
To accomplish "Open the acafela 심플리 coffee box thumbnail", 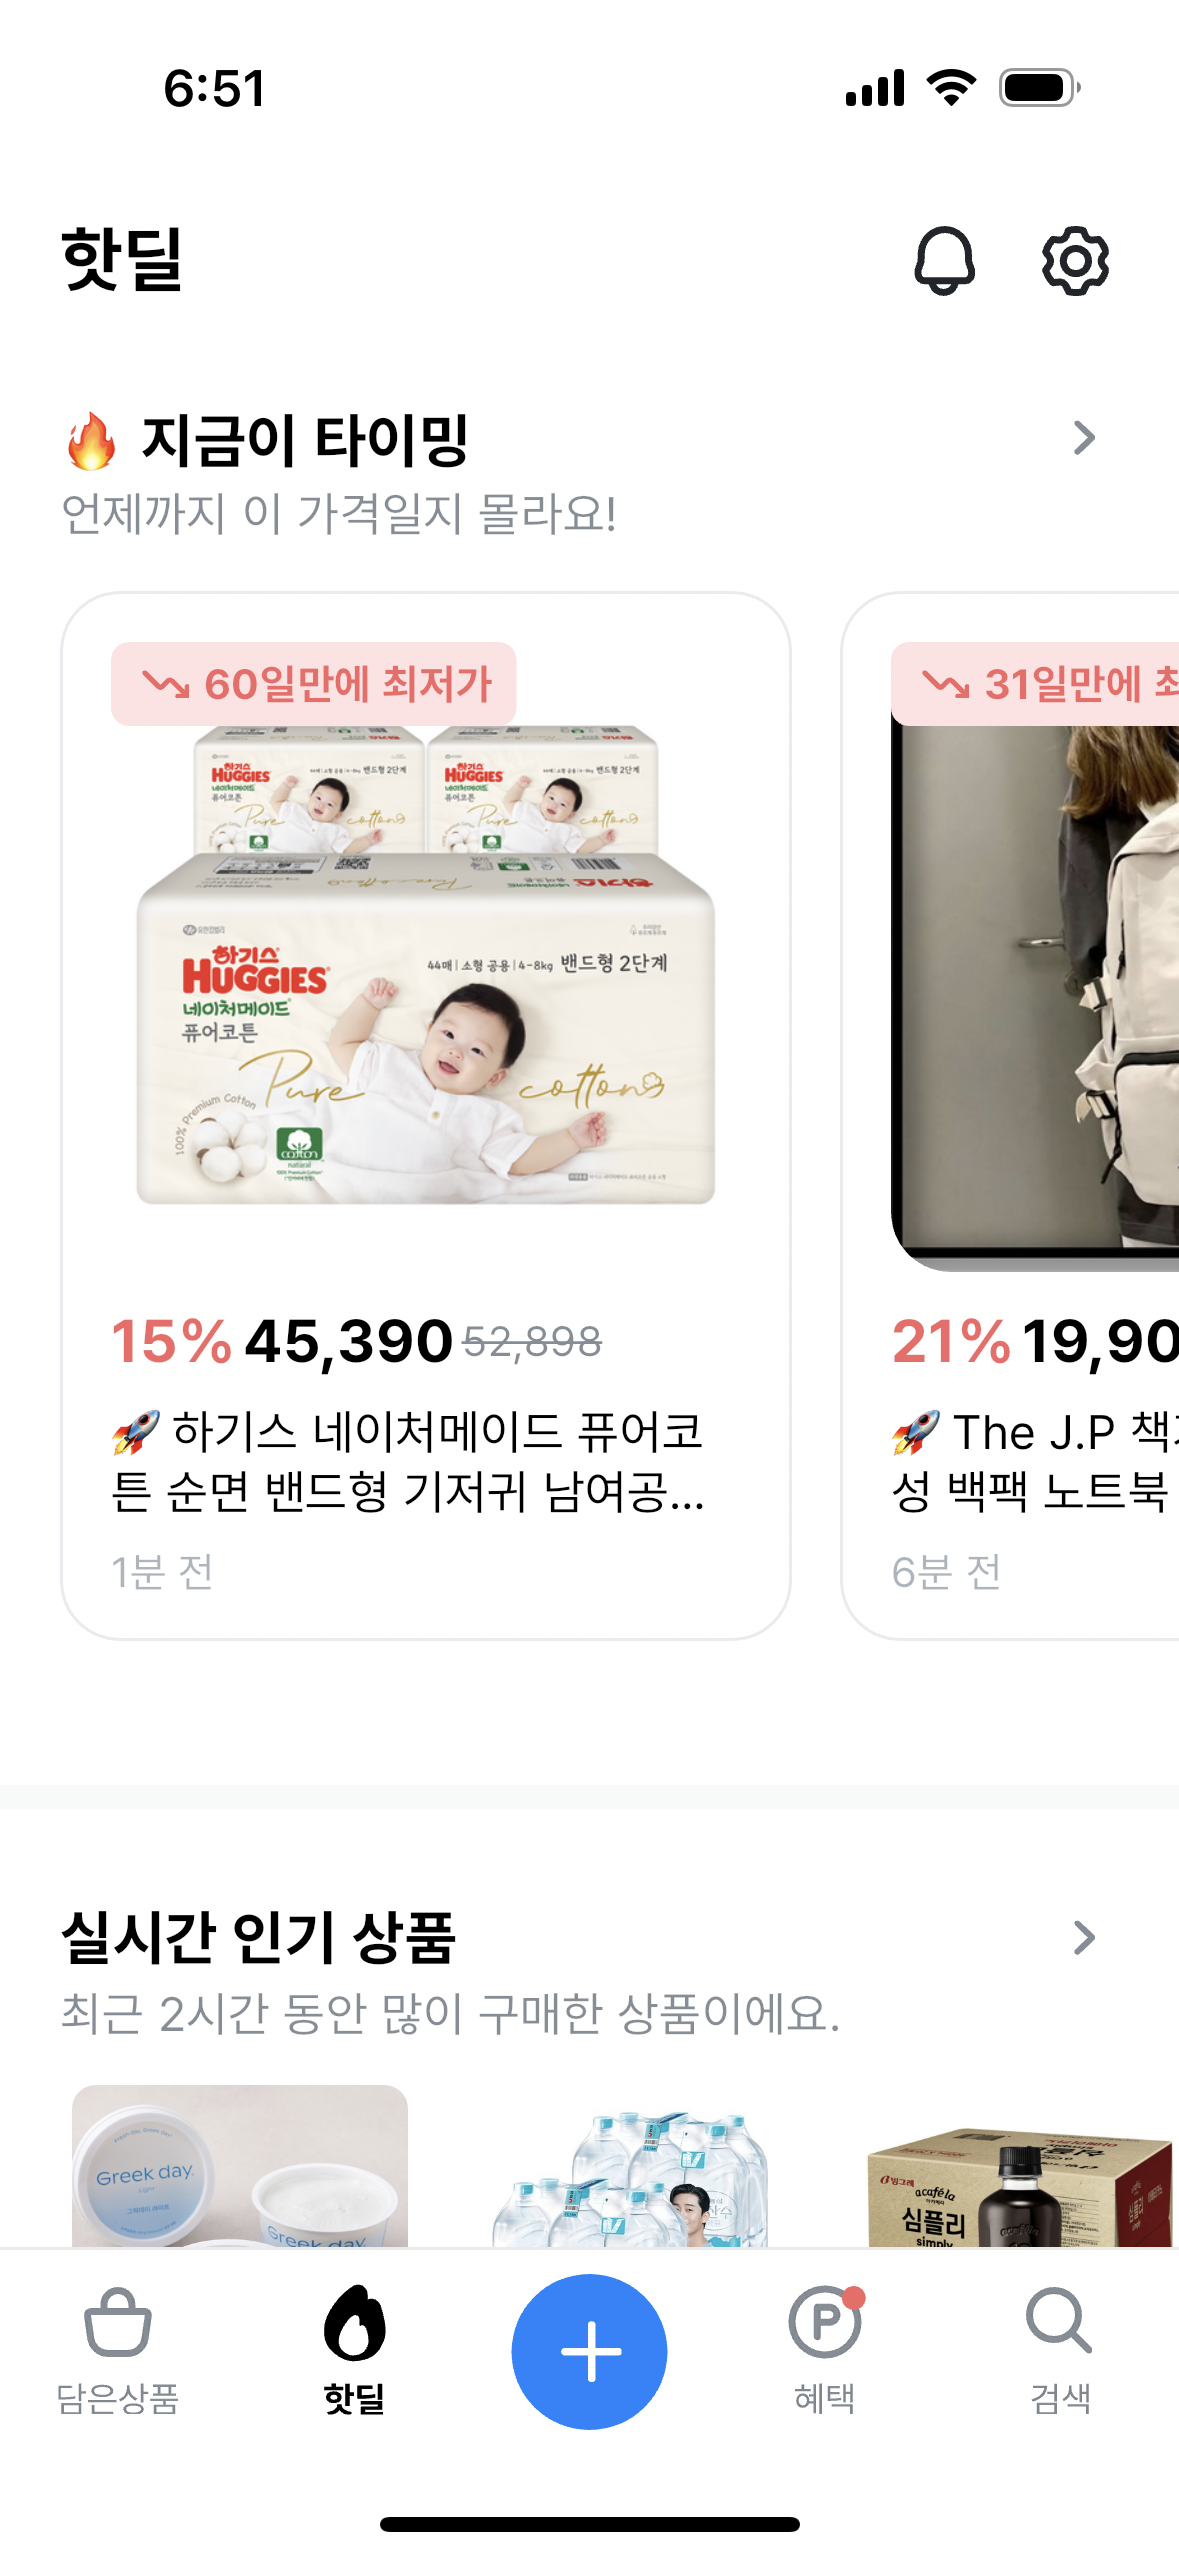I will [1020, 2186].
